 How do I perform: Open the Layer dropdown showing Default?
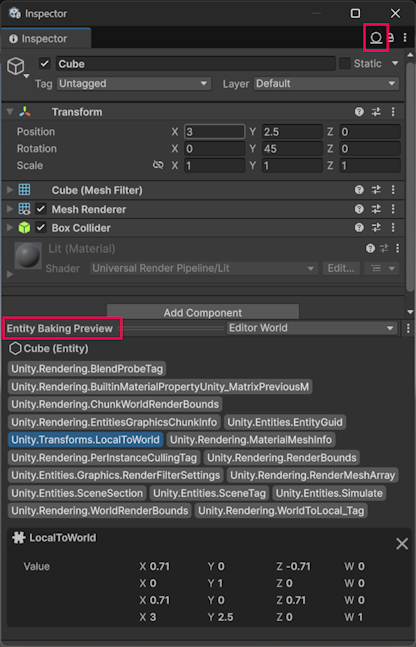(x=326, y=83)
